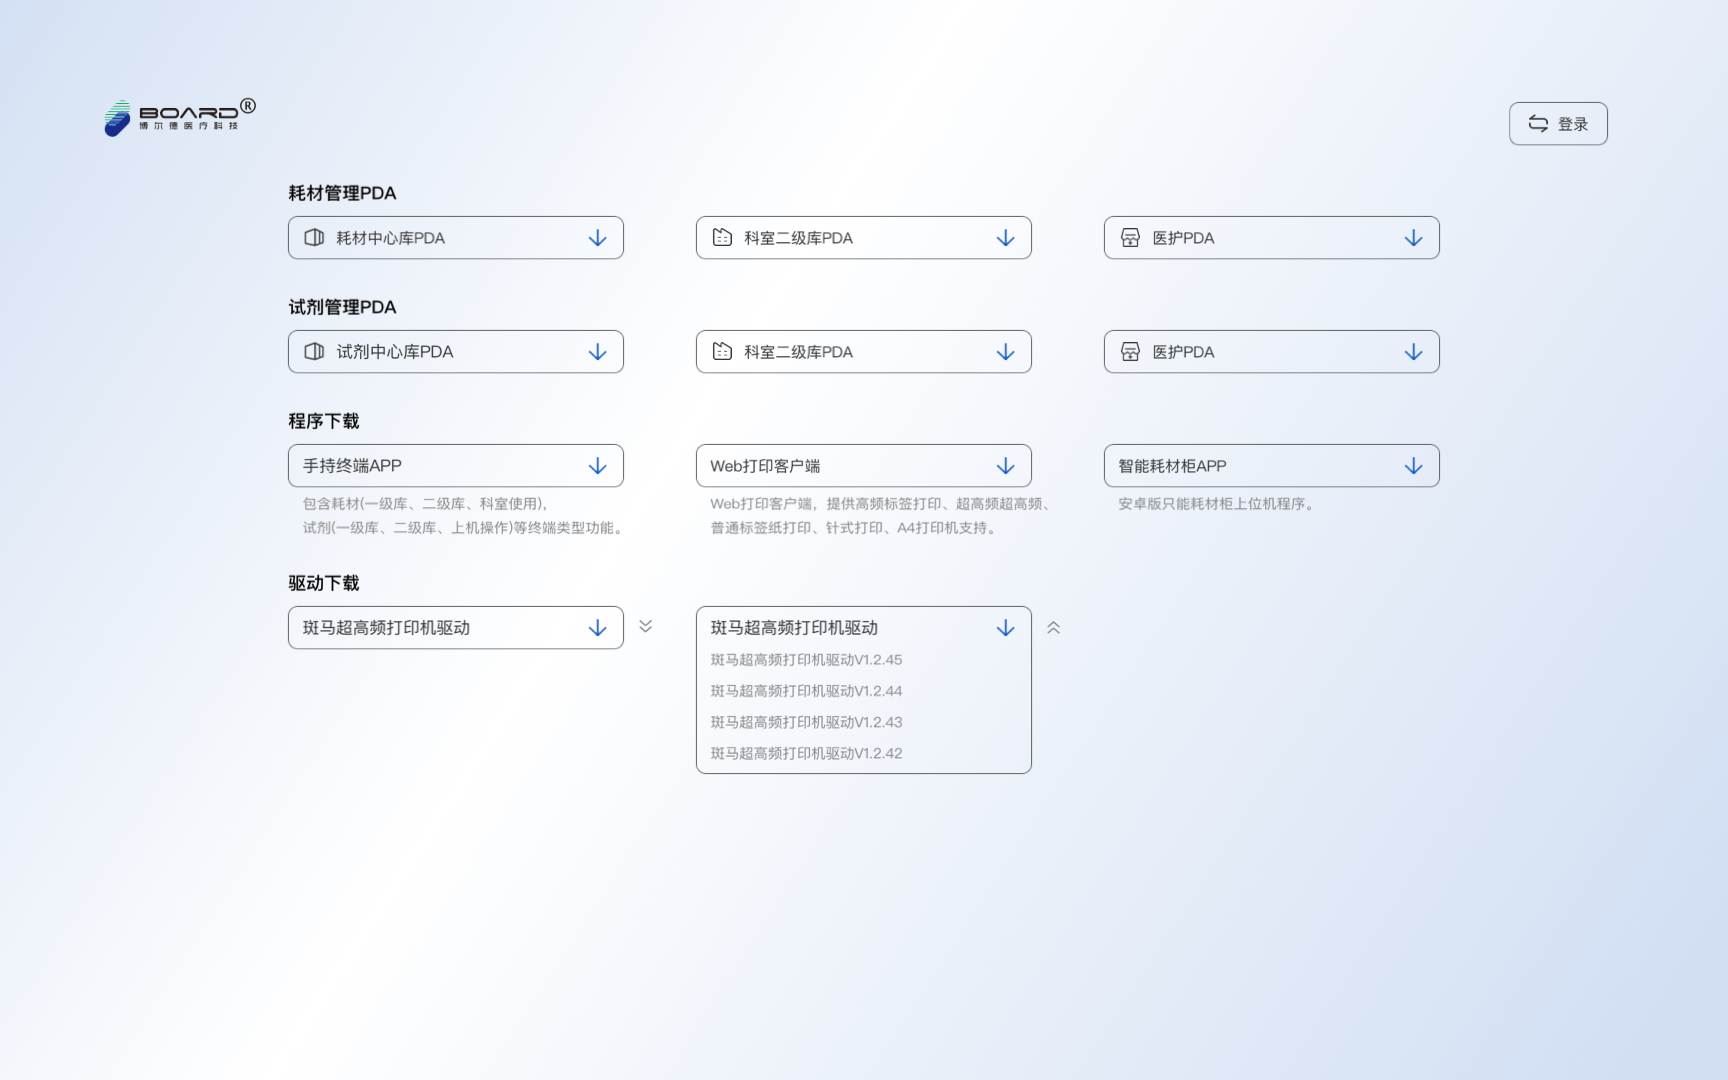
Task: Click the download arrow for 智能耗材柜APP
Action: click(1413, 466)
